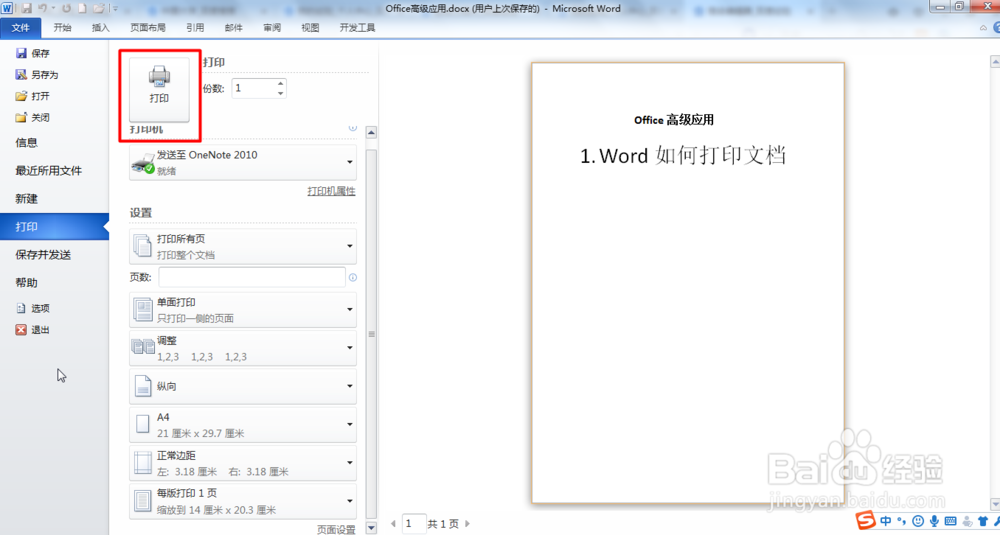Open the 1 Page Per Sheet (每版打印1页) dropdown

coord(243,501)
